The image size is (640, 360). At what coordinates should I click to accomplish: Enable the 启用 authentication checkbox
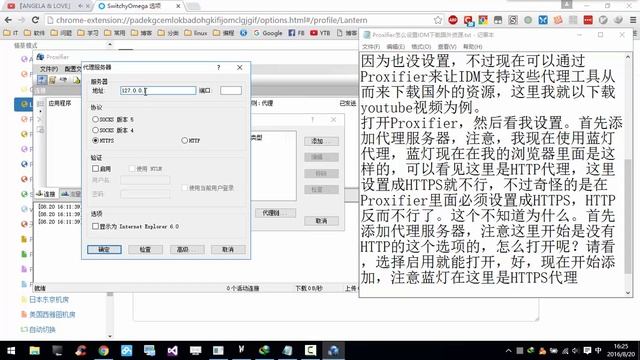(96, 168)
